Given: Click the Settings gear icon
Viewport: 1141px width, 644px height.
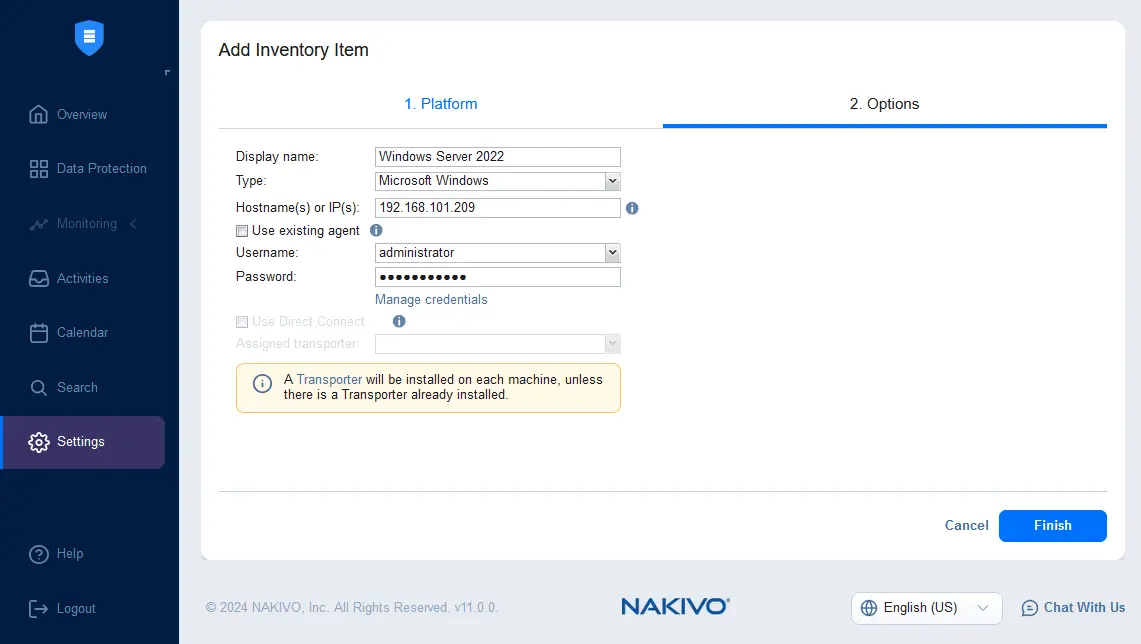Looking at the screenshot, I should 39,442.
